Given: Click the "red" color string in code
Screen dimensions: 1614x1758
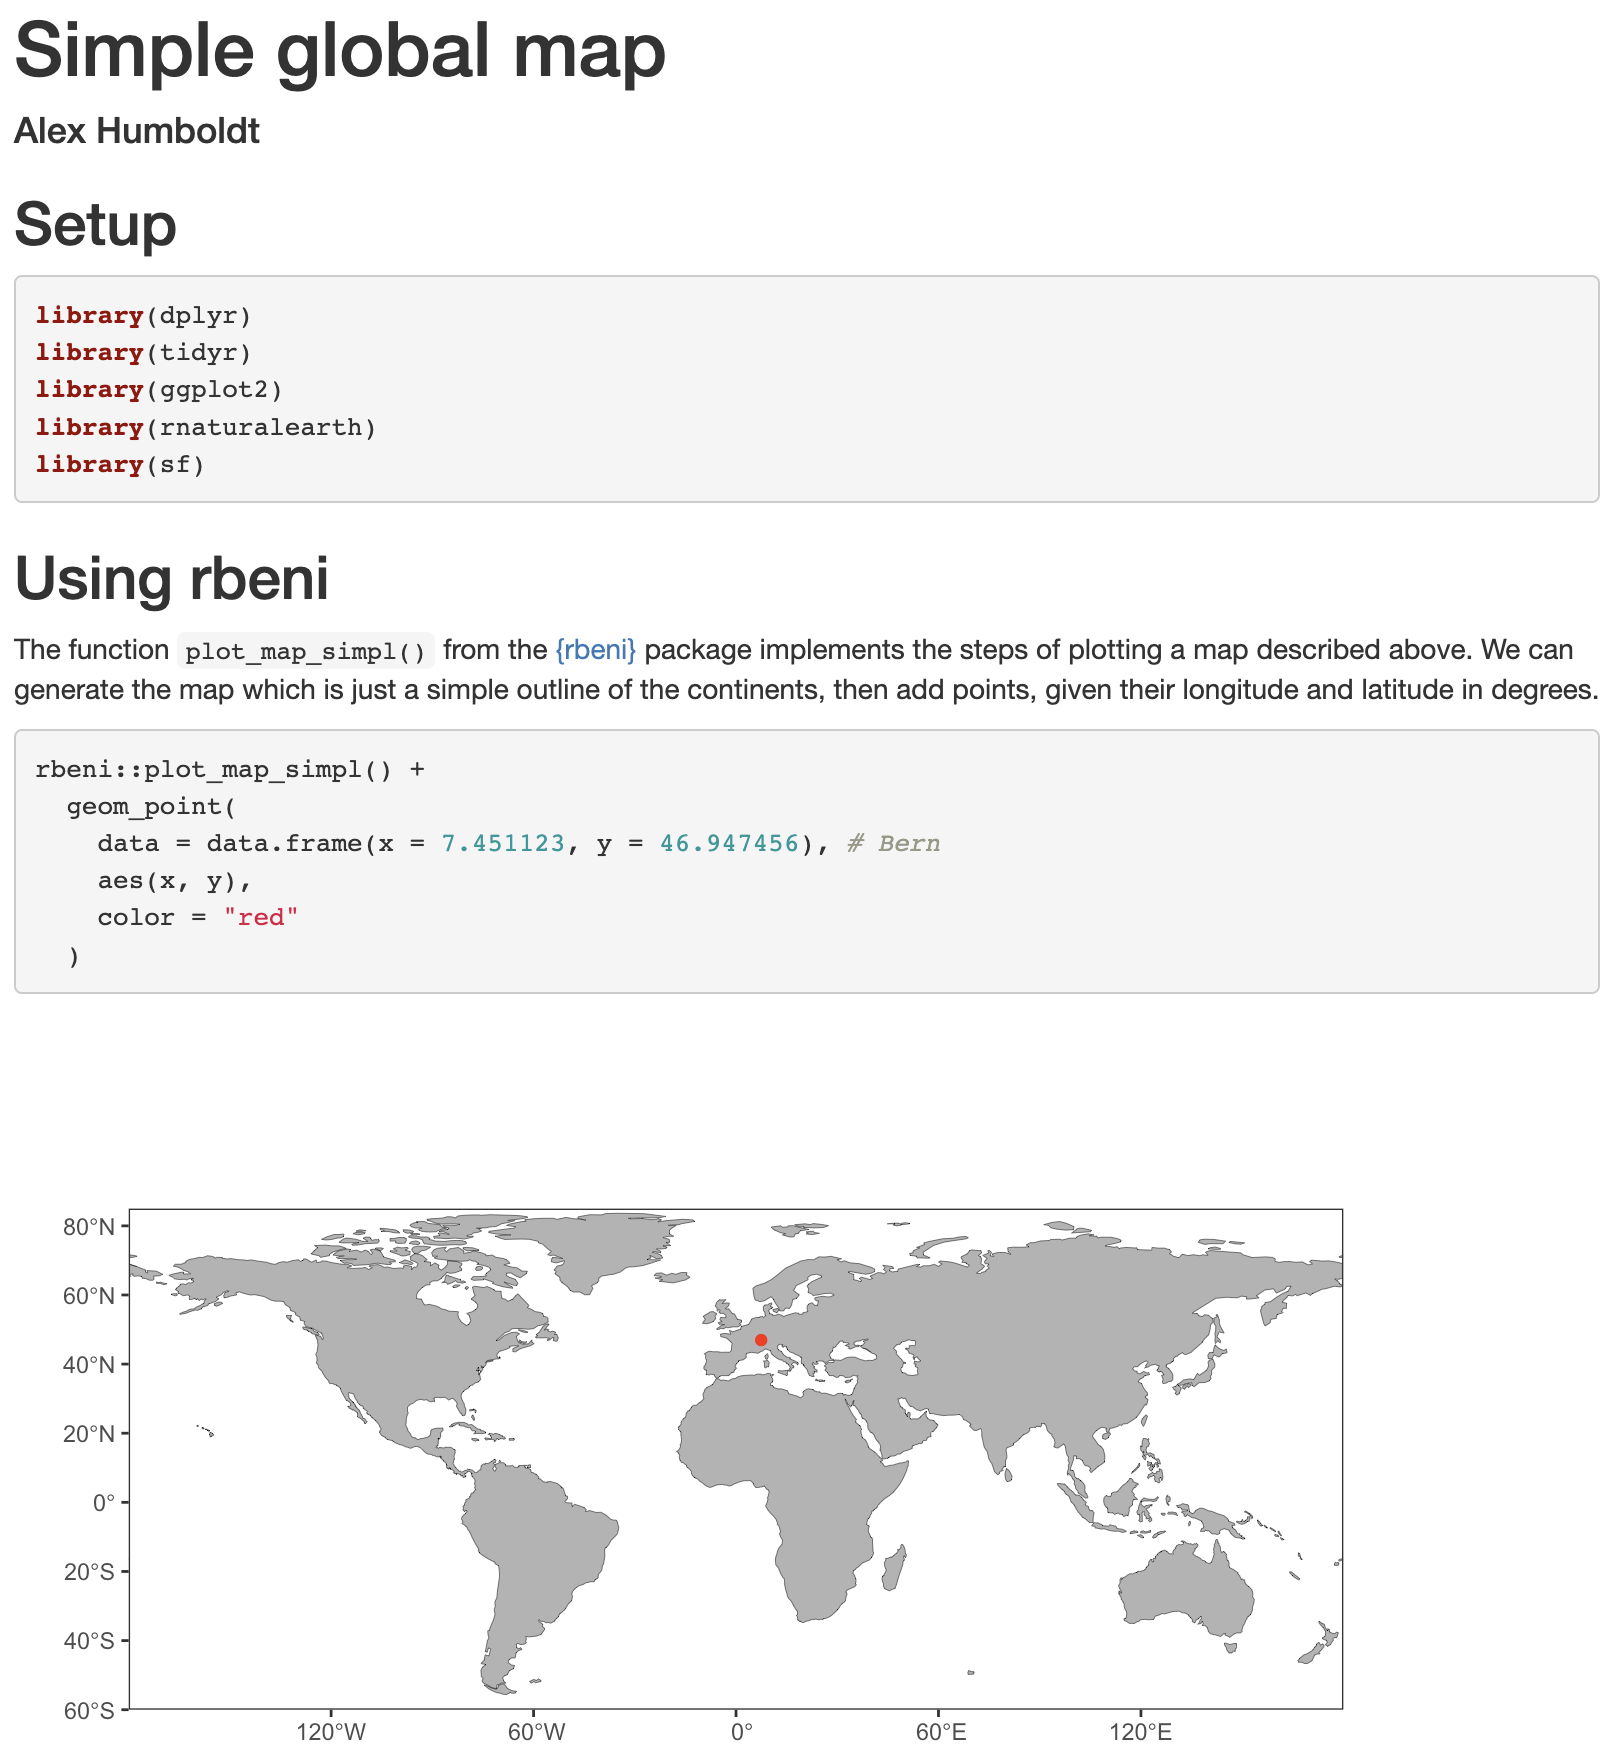Looking at the screenshot, I should [x=261, y=918].
